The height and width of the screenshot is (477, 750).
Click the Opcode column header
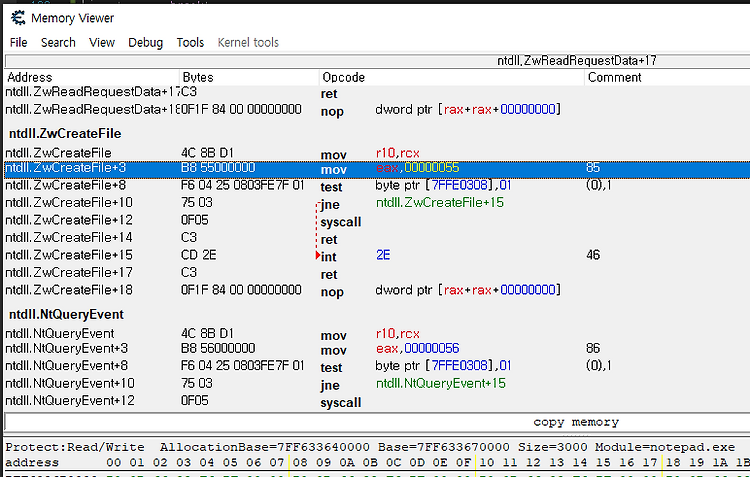(452, 78)
